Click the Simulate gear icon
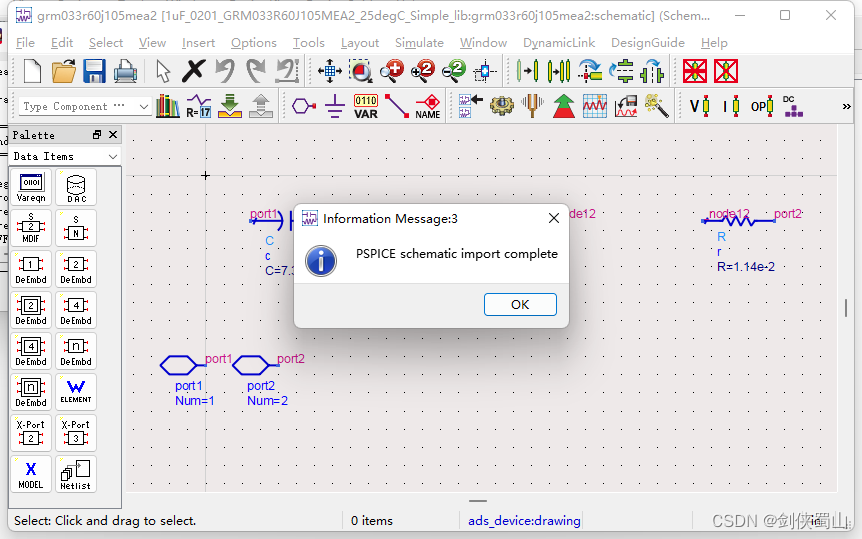 [x=501, y=106]
